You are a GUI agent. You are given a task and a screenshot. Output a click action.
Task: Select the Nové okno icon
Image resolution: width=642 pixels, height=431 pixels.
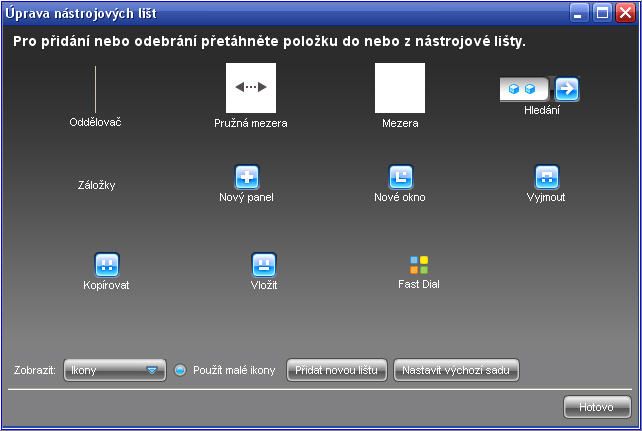tap(400, 177)
